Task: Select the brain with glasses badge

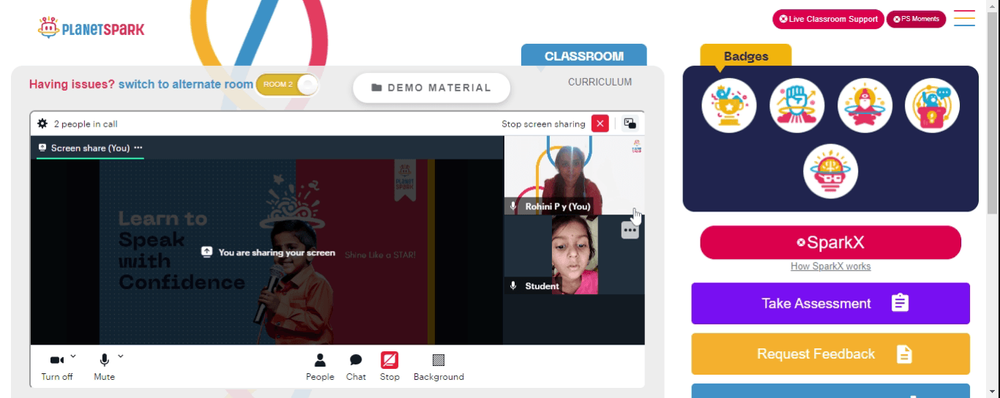Action: tap(830, 172)
